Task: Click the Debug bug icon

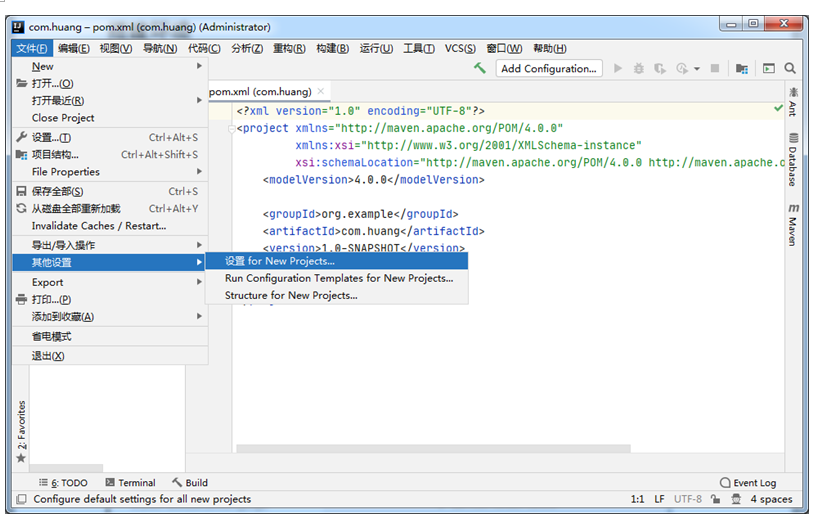Action: point(639,68)
